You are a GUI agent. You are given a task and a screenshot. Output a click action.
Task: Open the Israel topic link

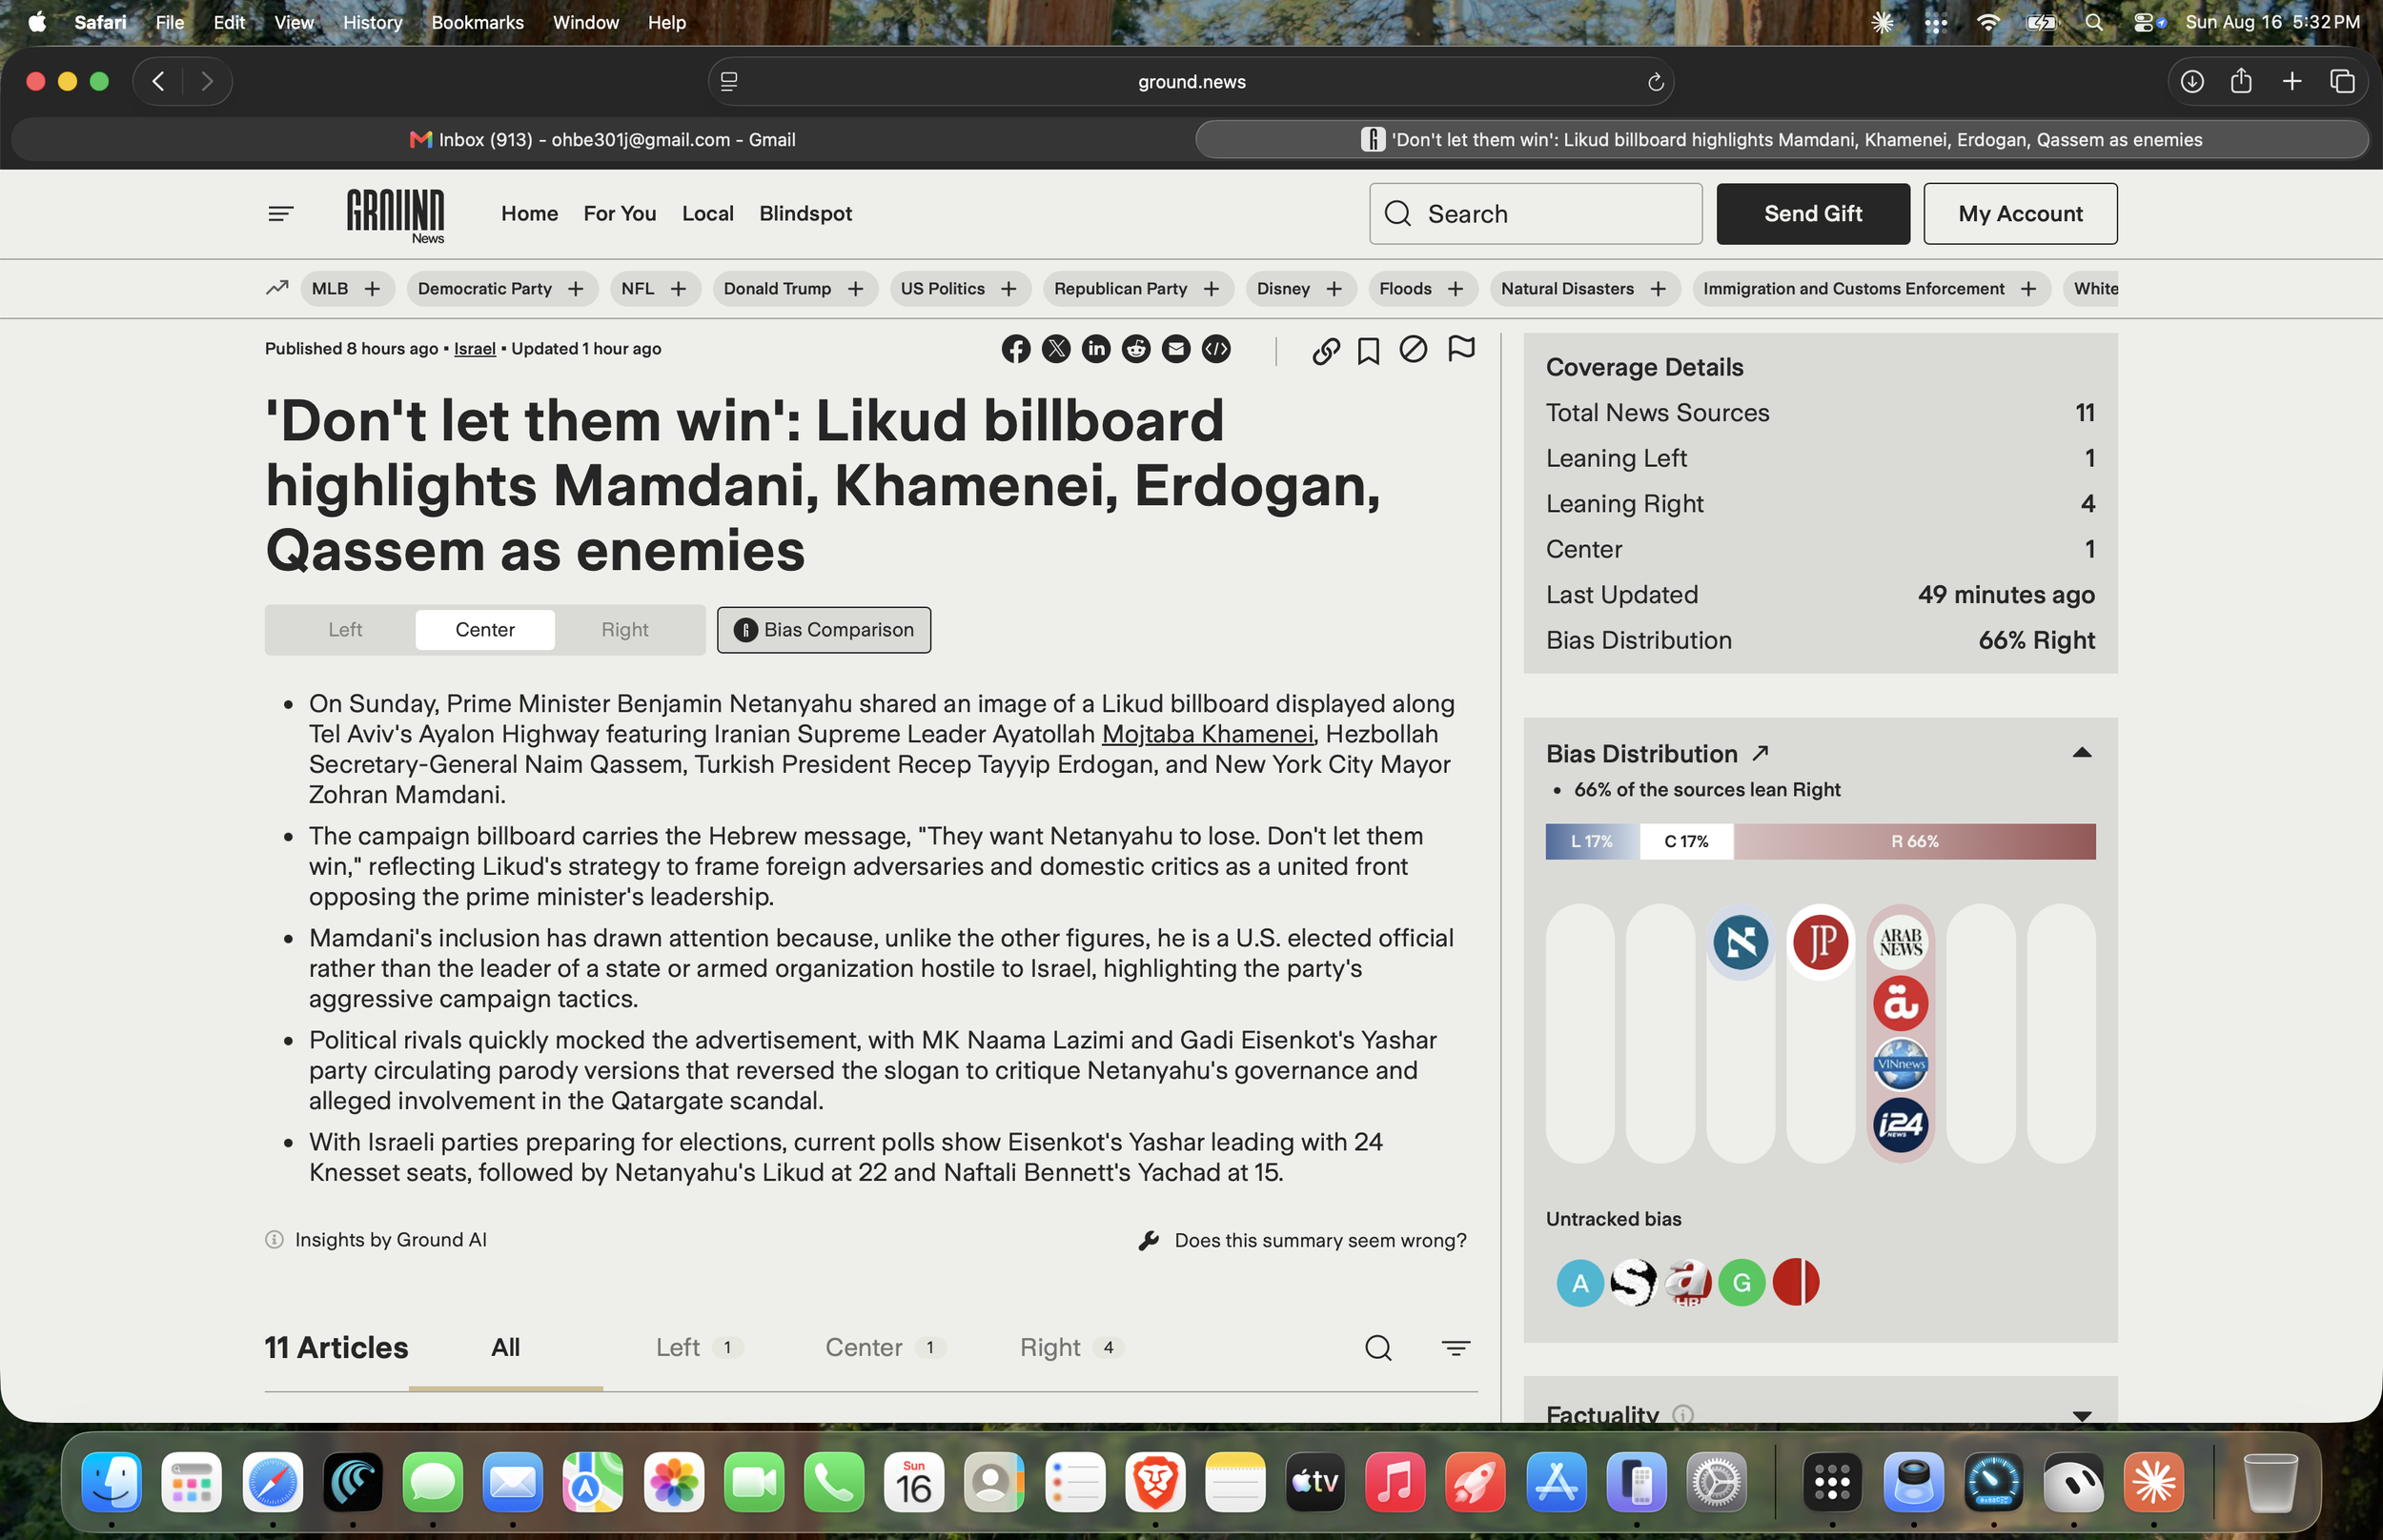(x=475, y=349)
